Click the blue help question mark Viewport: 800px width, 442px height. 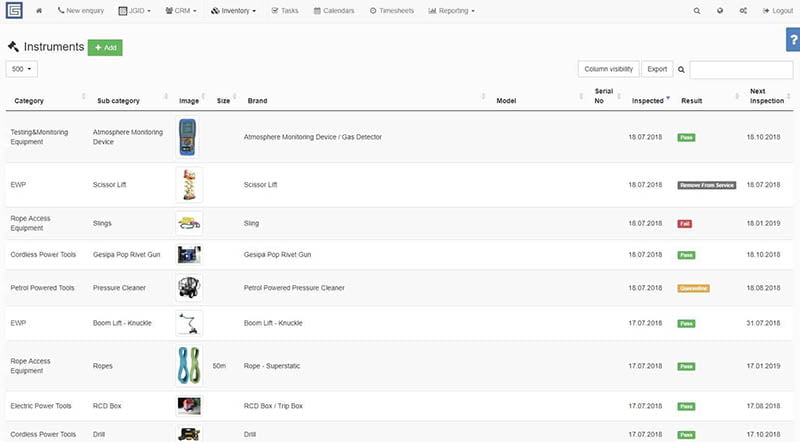(793, 39)
